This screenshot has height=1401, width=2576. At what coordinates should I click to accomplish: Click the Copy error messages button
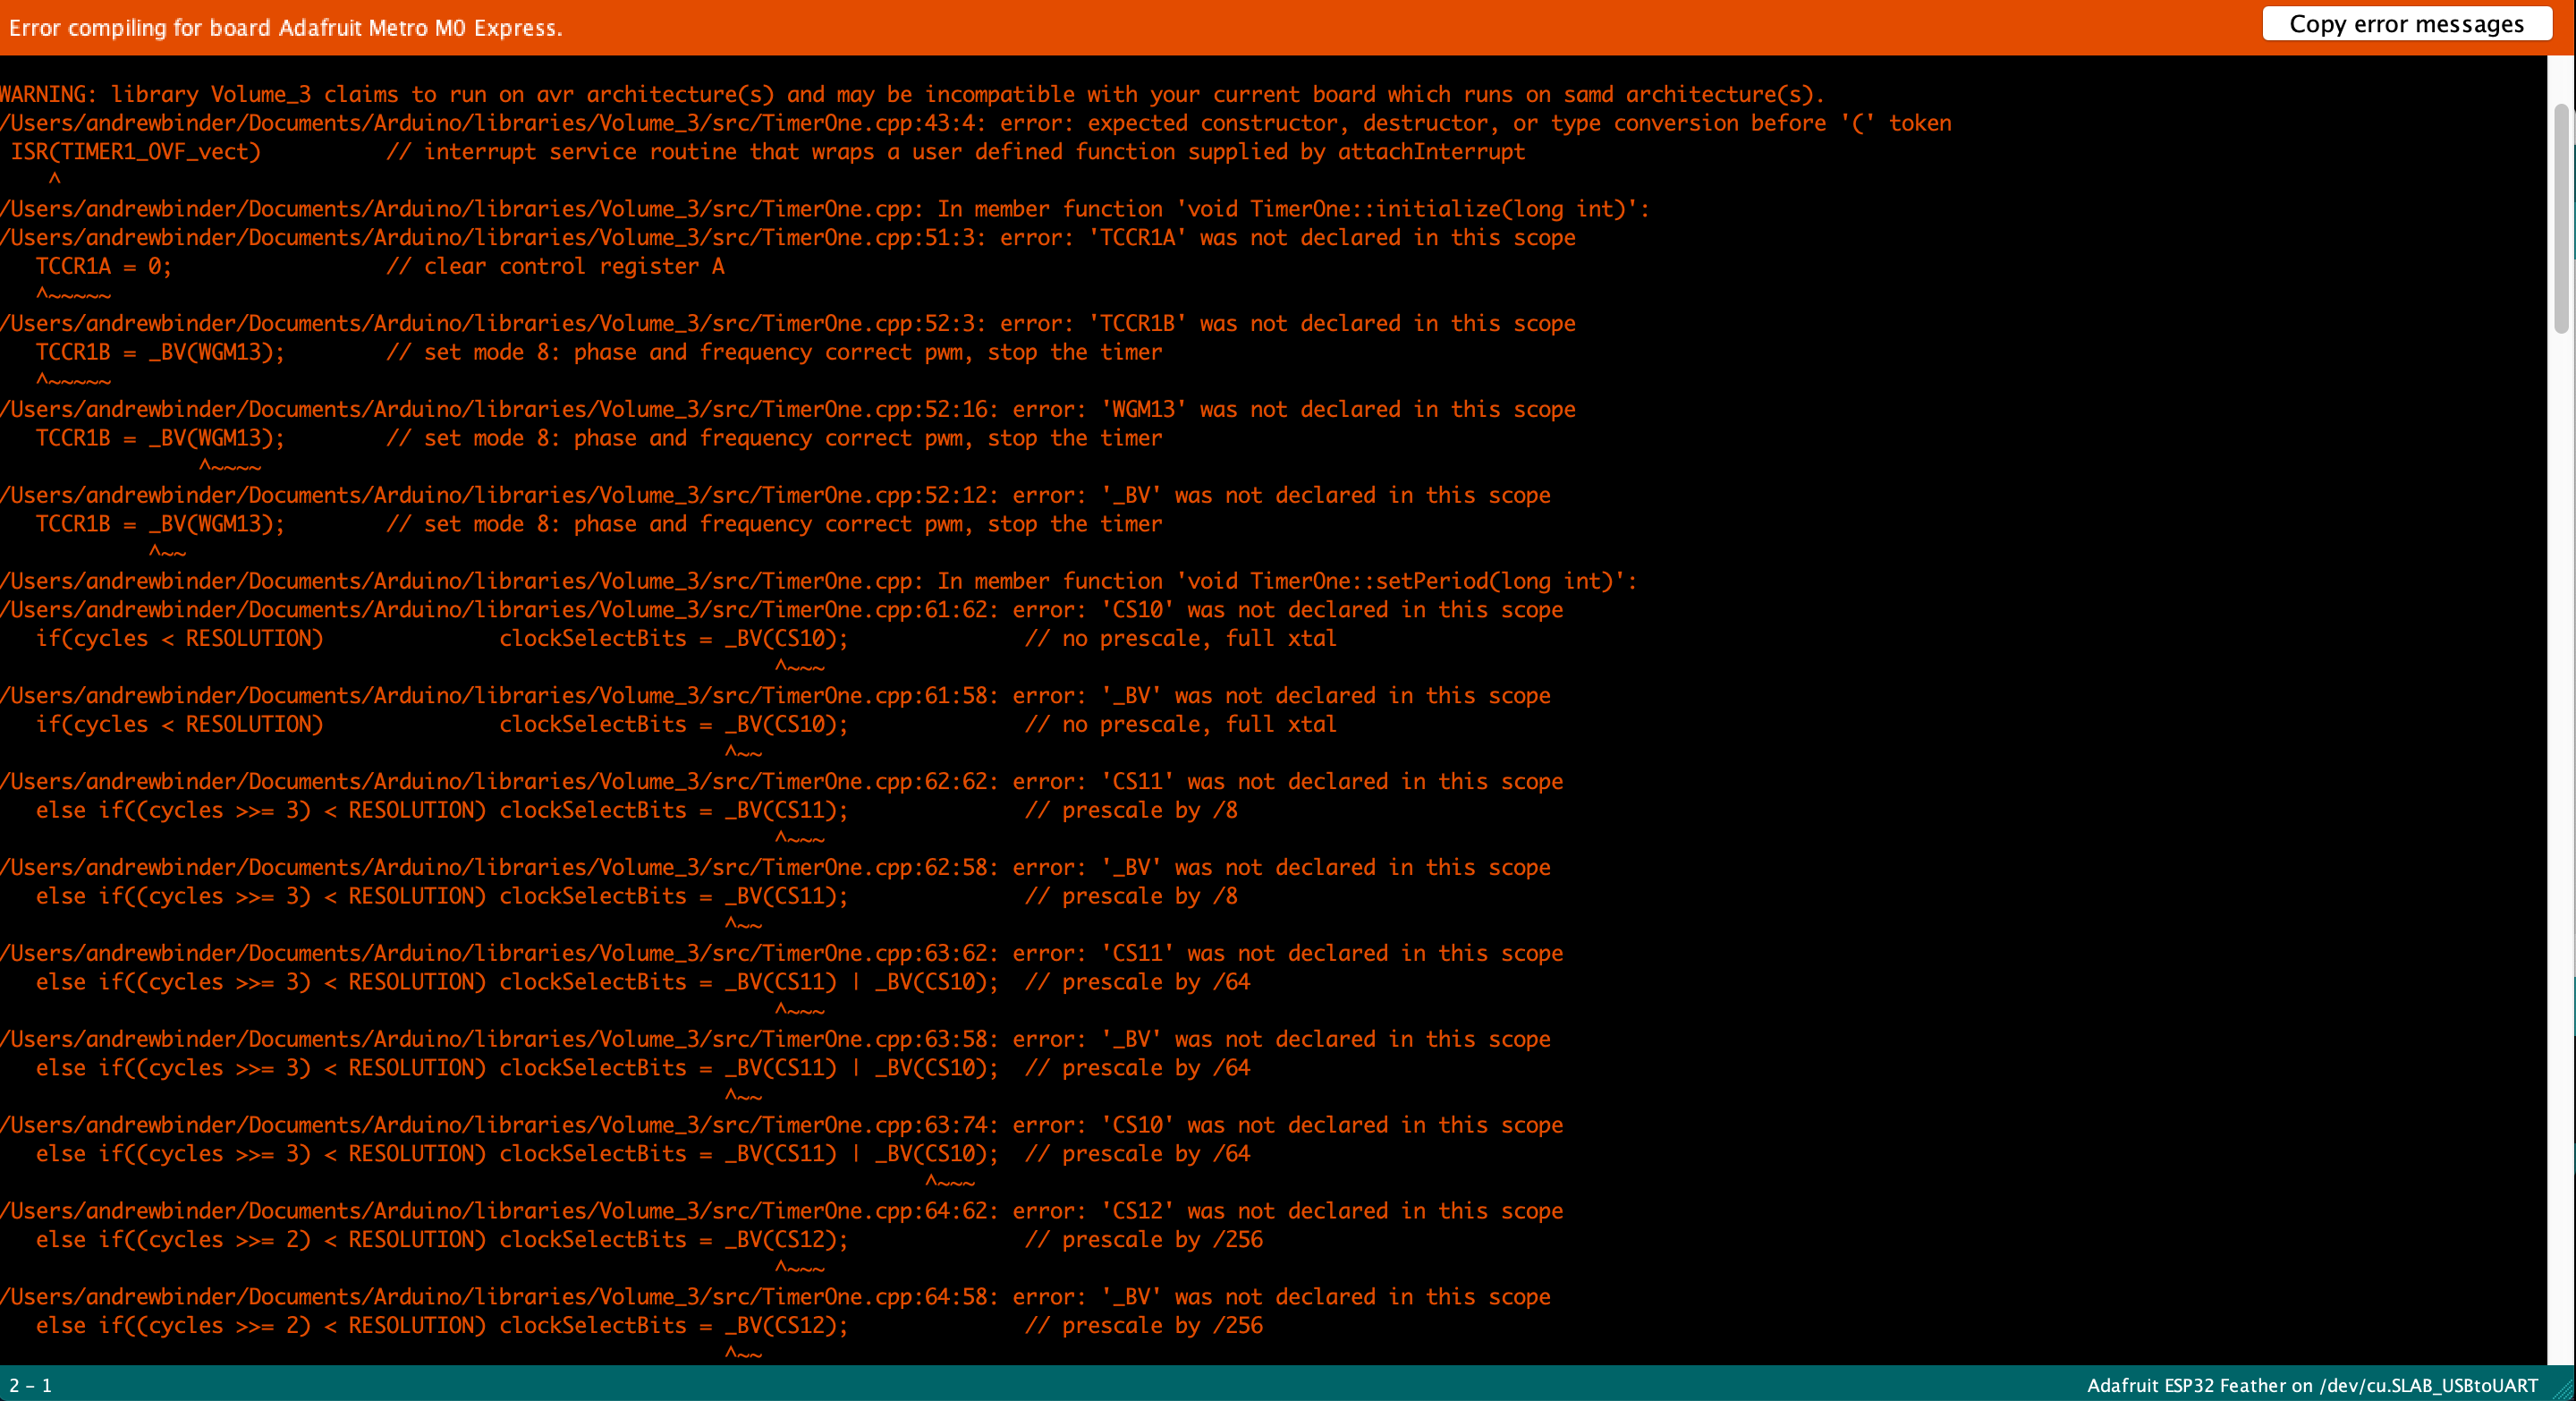pyautogui.click(x=2406, y=24)
